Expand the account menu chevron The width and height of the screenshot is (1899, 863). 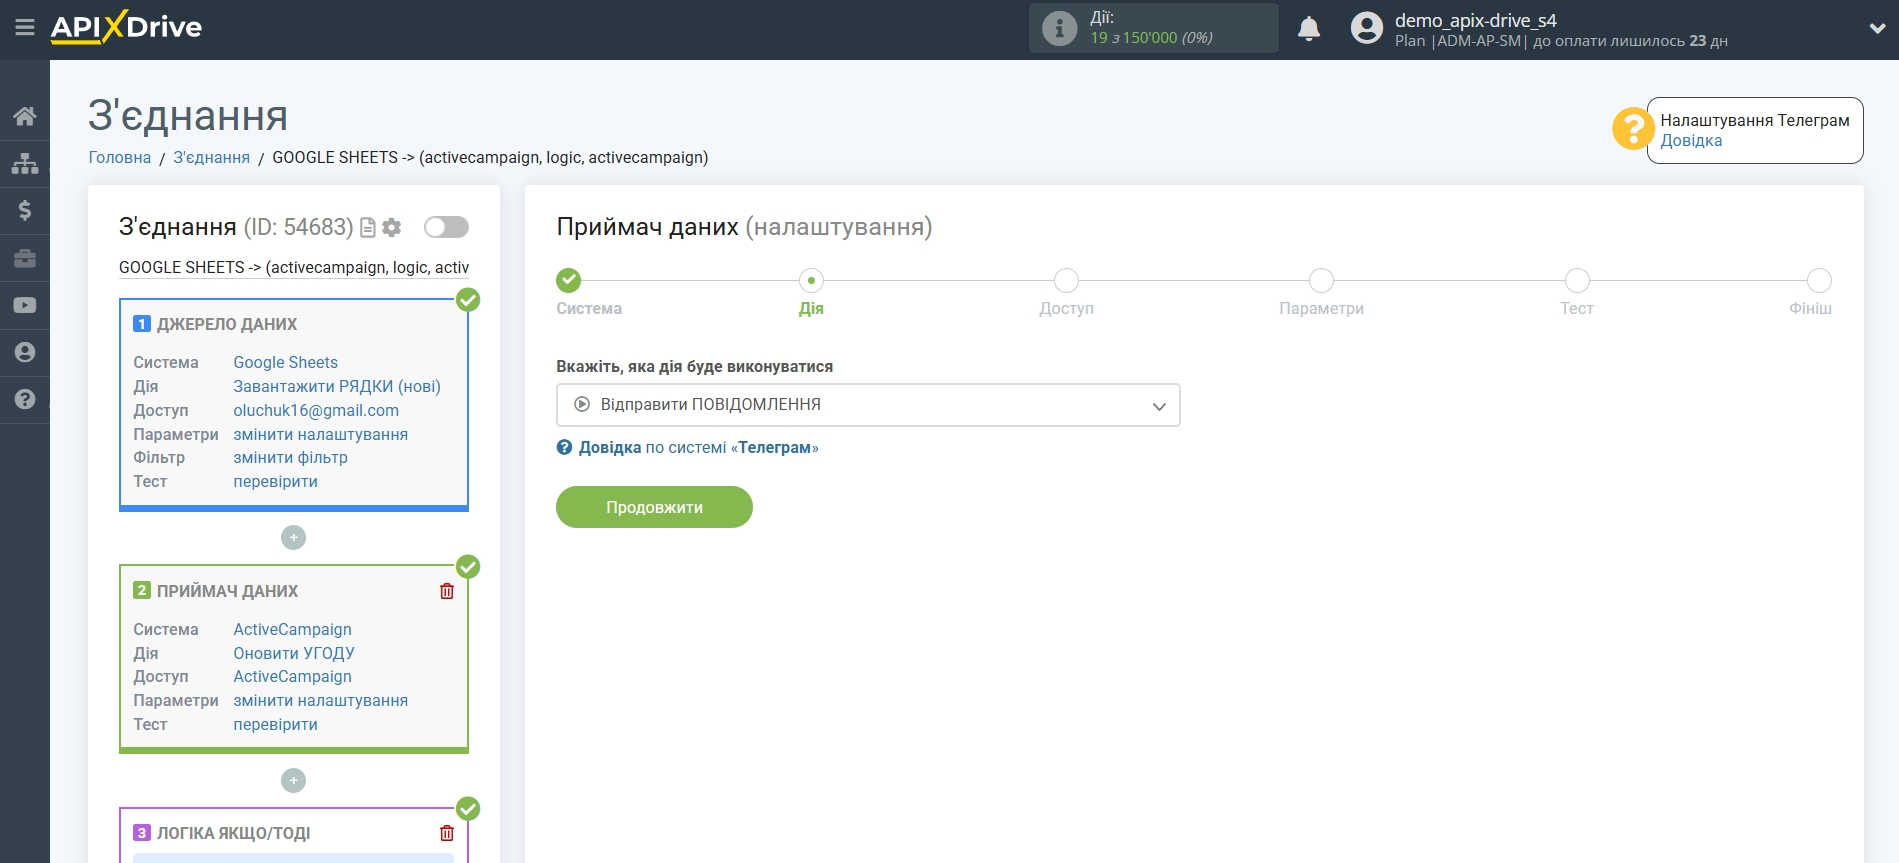pos(1877,28)
